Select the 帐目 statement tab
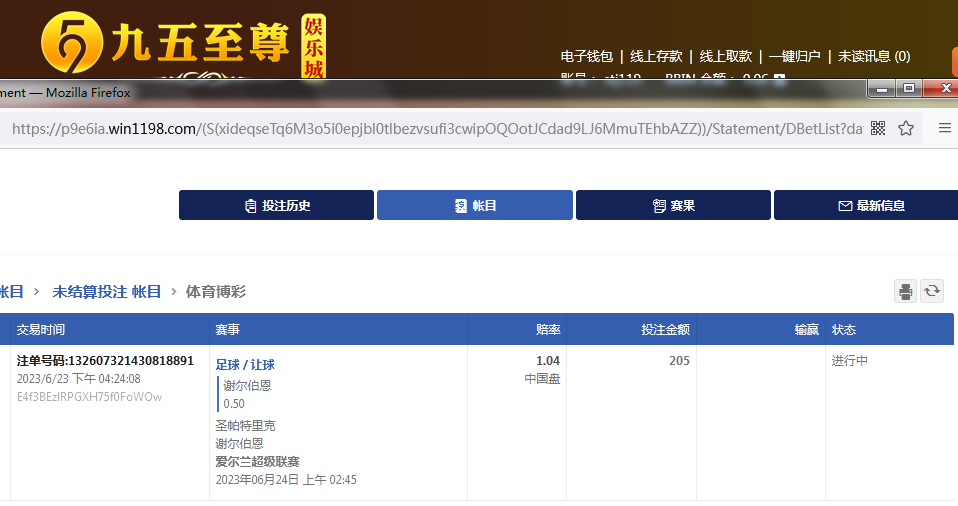 point(475,205)
